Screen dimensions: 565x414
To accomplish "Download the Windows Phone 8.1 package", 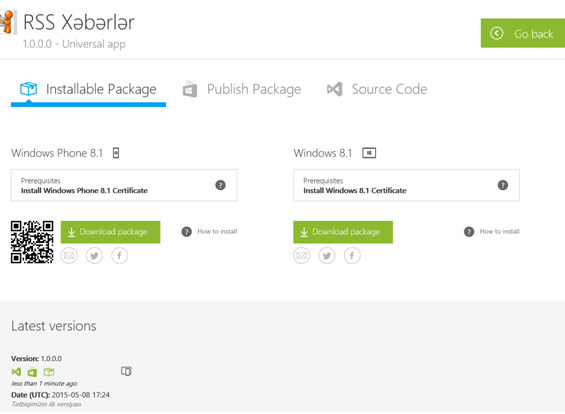I will coord(110,232).
